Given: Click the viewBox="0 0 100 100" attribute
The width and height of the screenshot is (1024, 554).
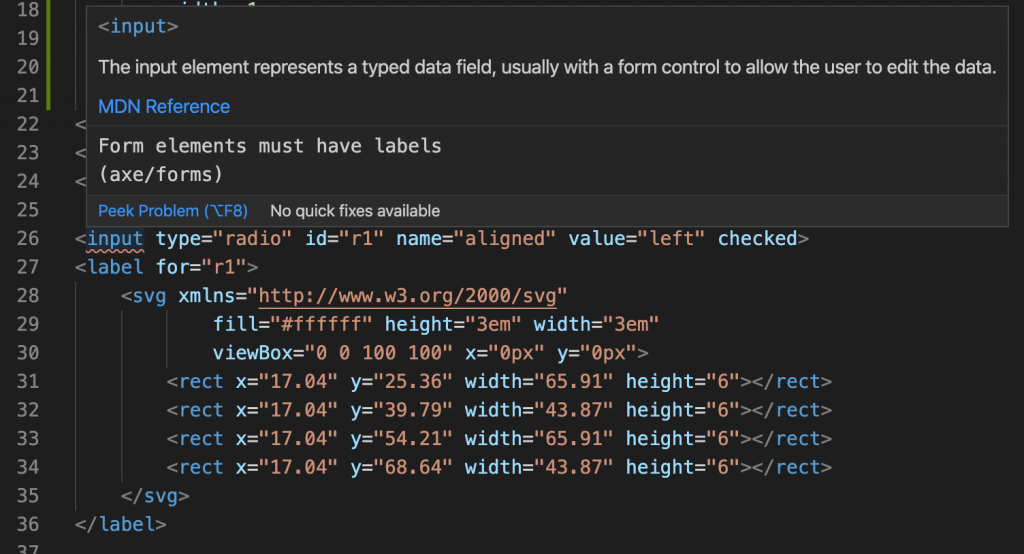Looking at the screenshot, I should point(332,353).
